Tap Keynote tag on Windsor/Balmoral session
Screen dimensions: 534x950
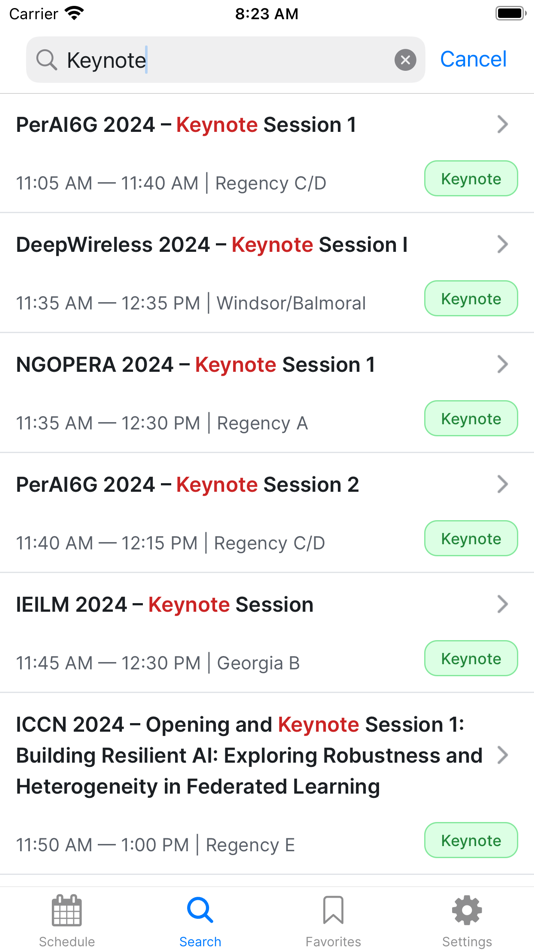pyautogui.click(x=471, y=298)
